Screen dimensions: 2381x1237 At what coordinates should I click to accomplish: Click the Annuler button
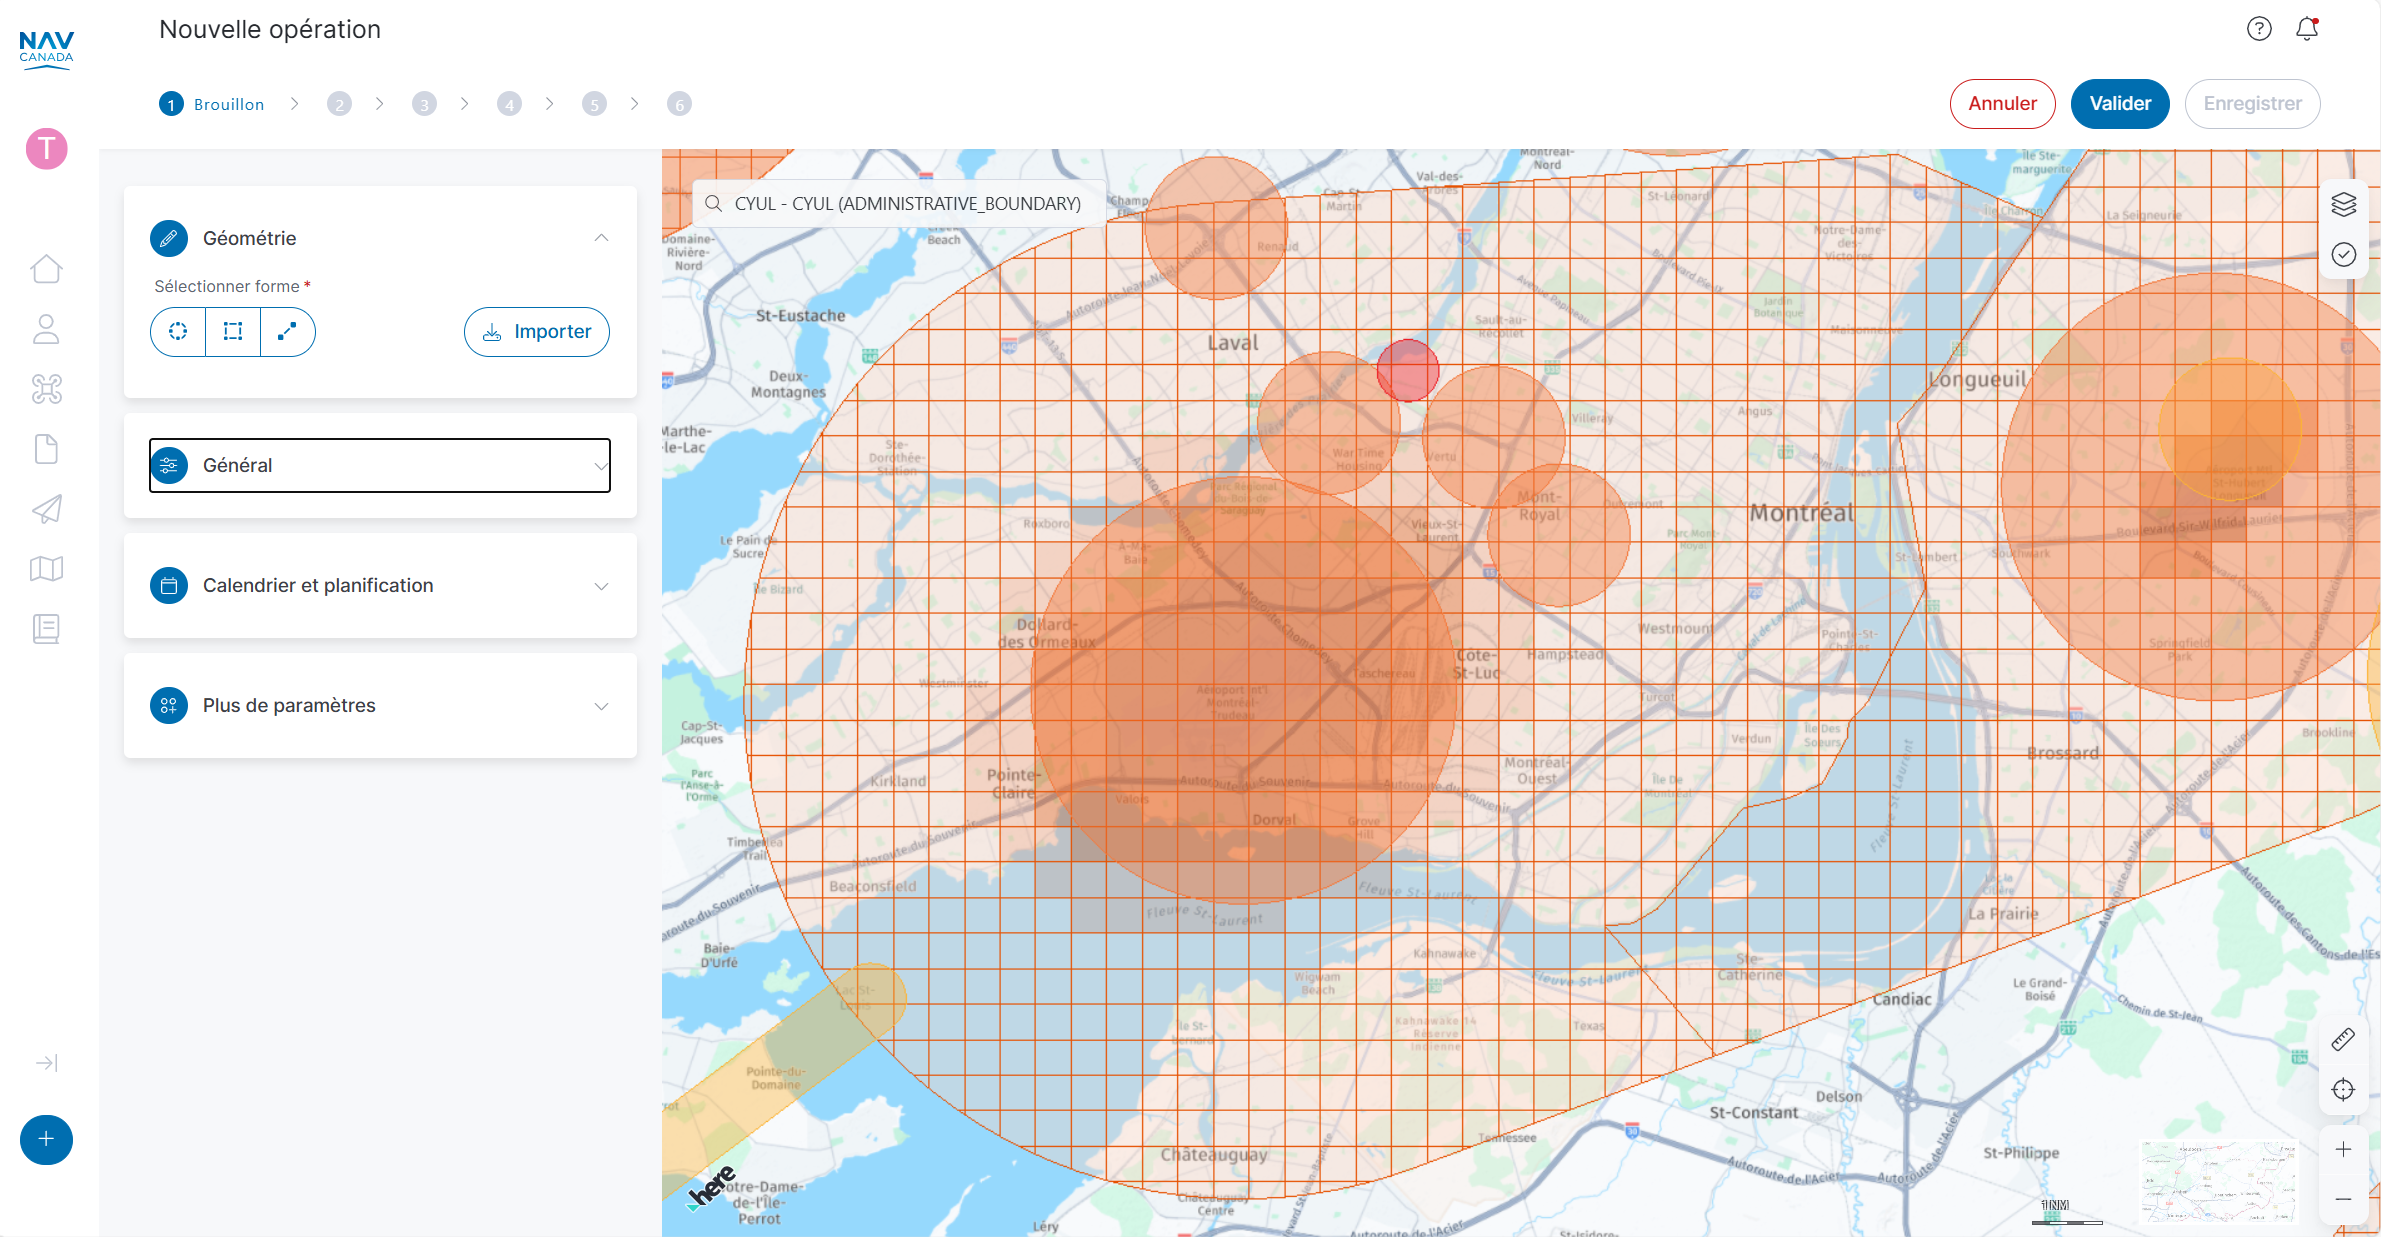pyautogui.click(x=2002, y=104)
